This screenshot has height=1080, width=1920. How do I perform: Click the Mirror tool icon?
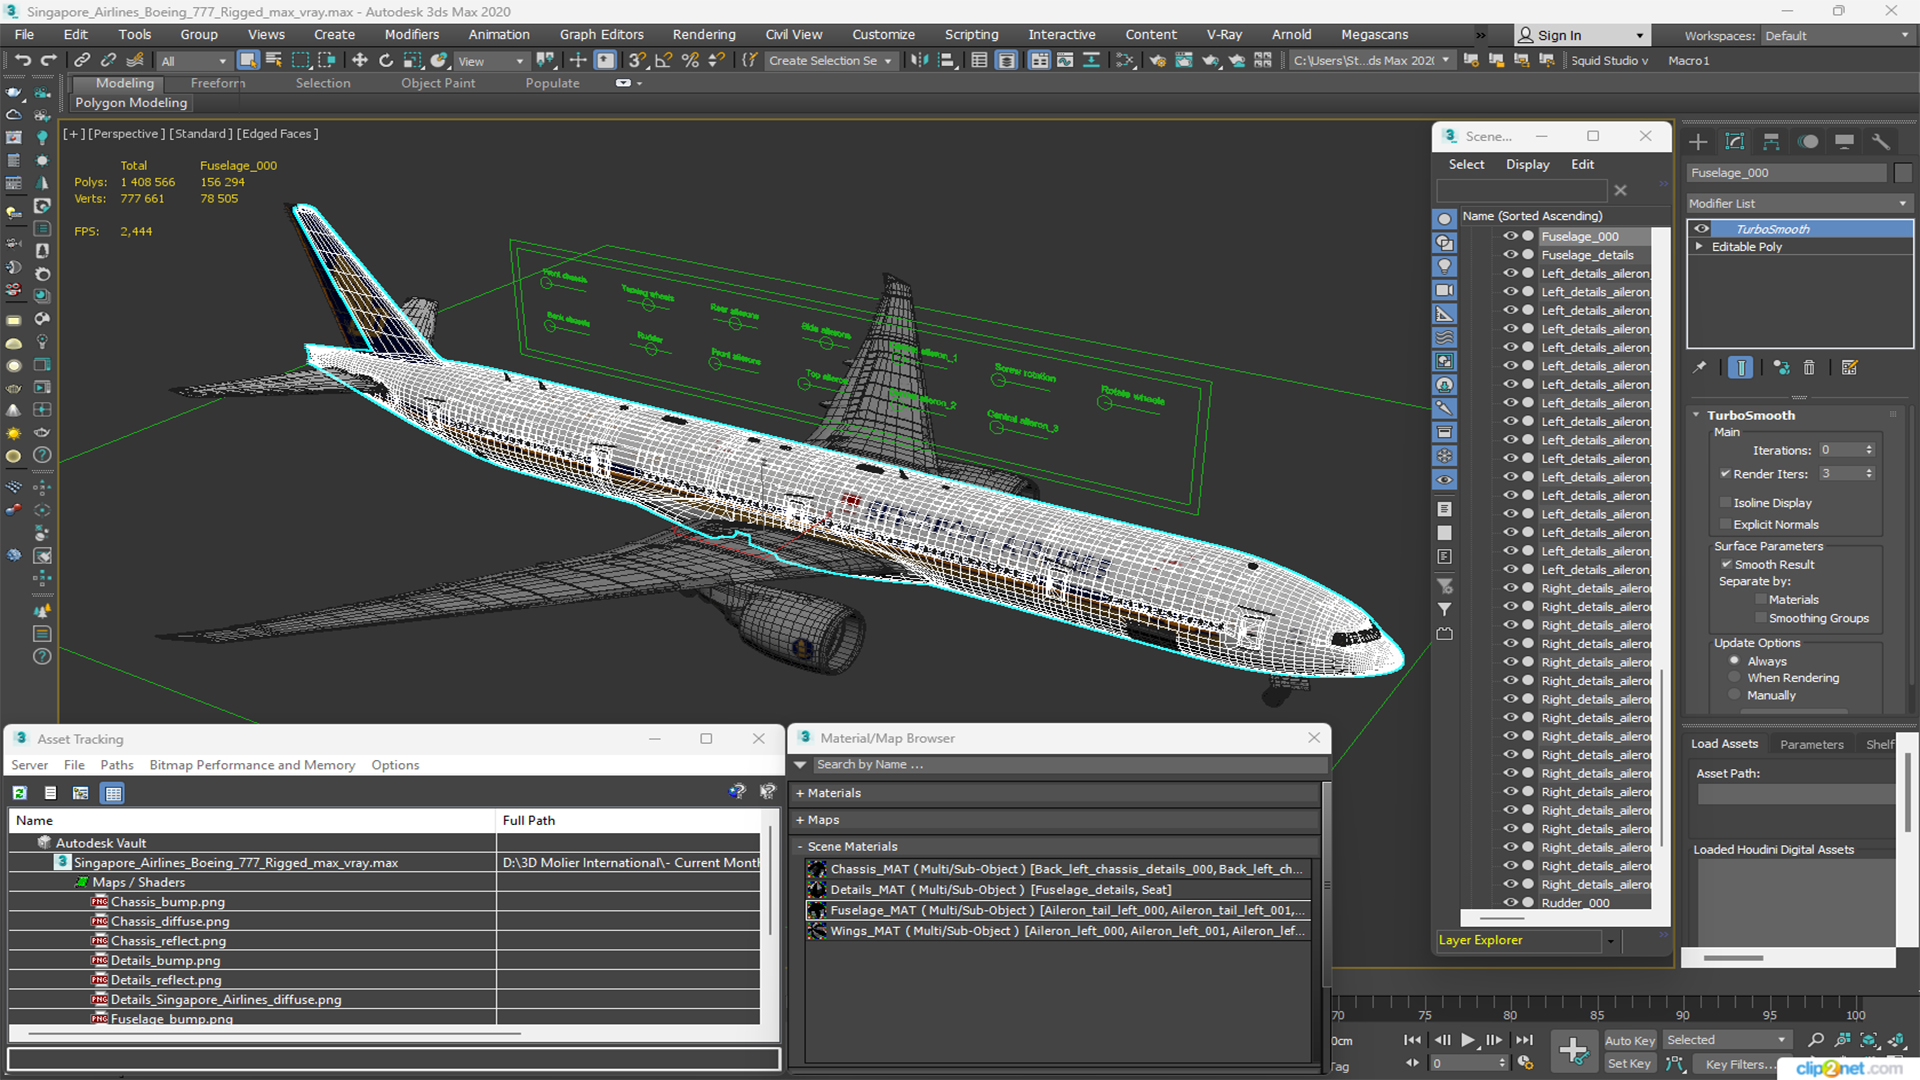[919, 60]
